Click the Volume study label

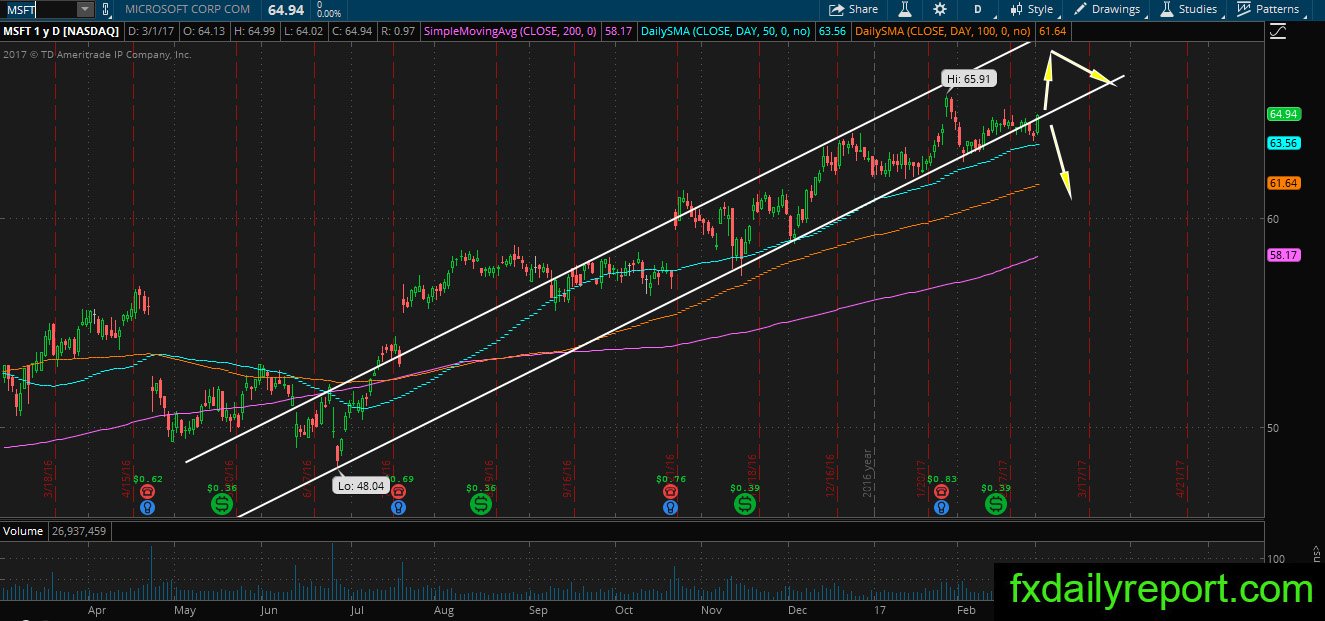[22, 531]
